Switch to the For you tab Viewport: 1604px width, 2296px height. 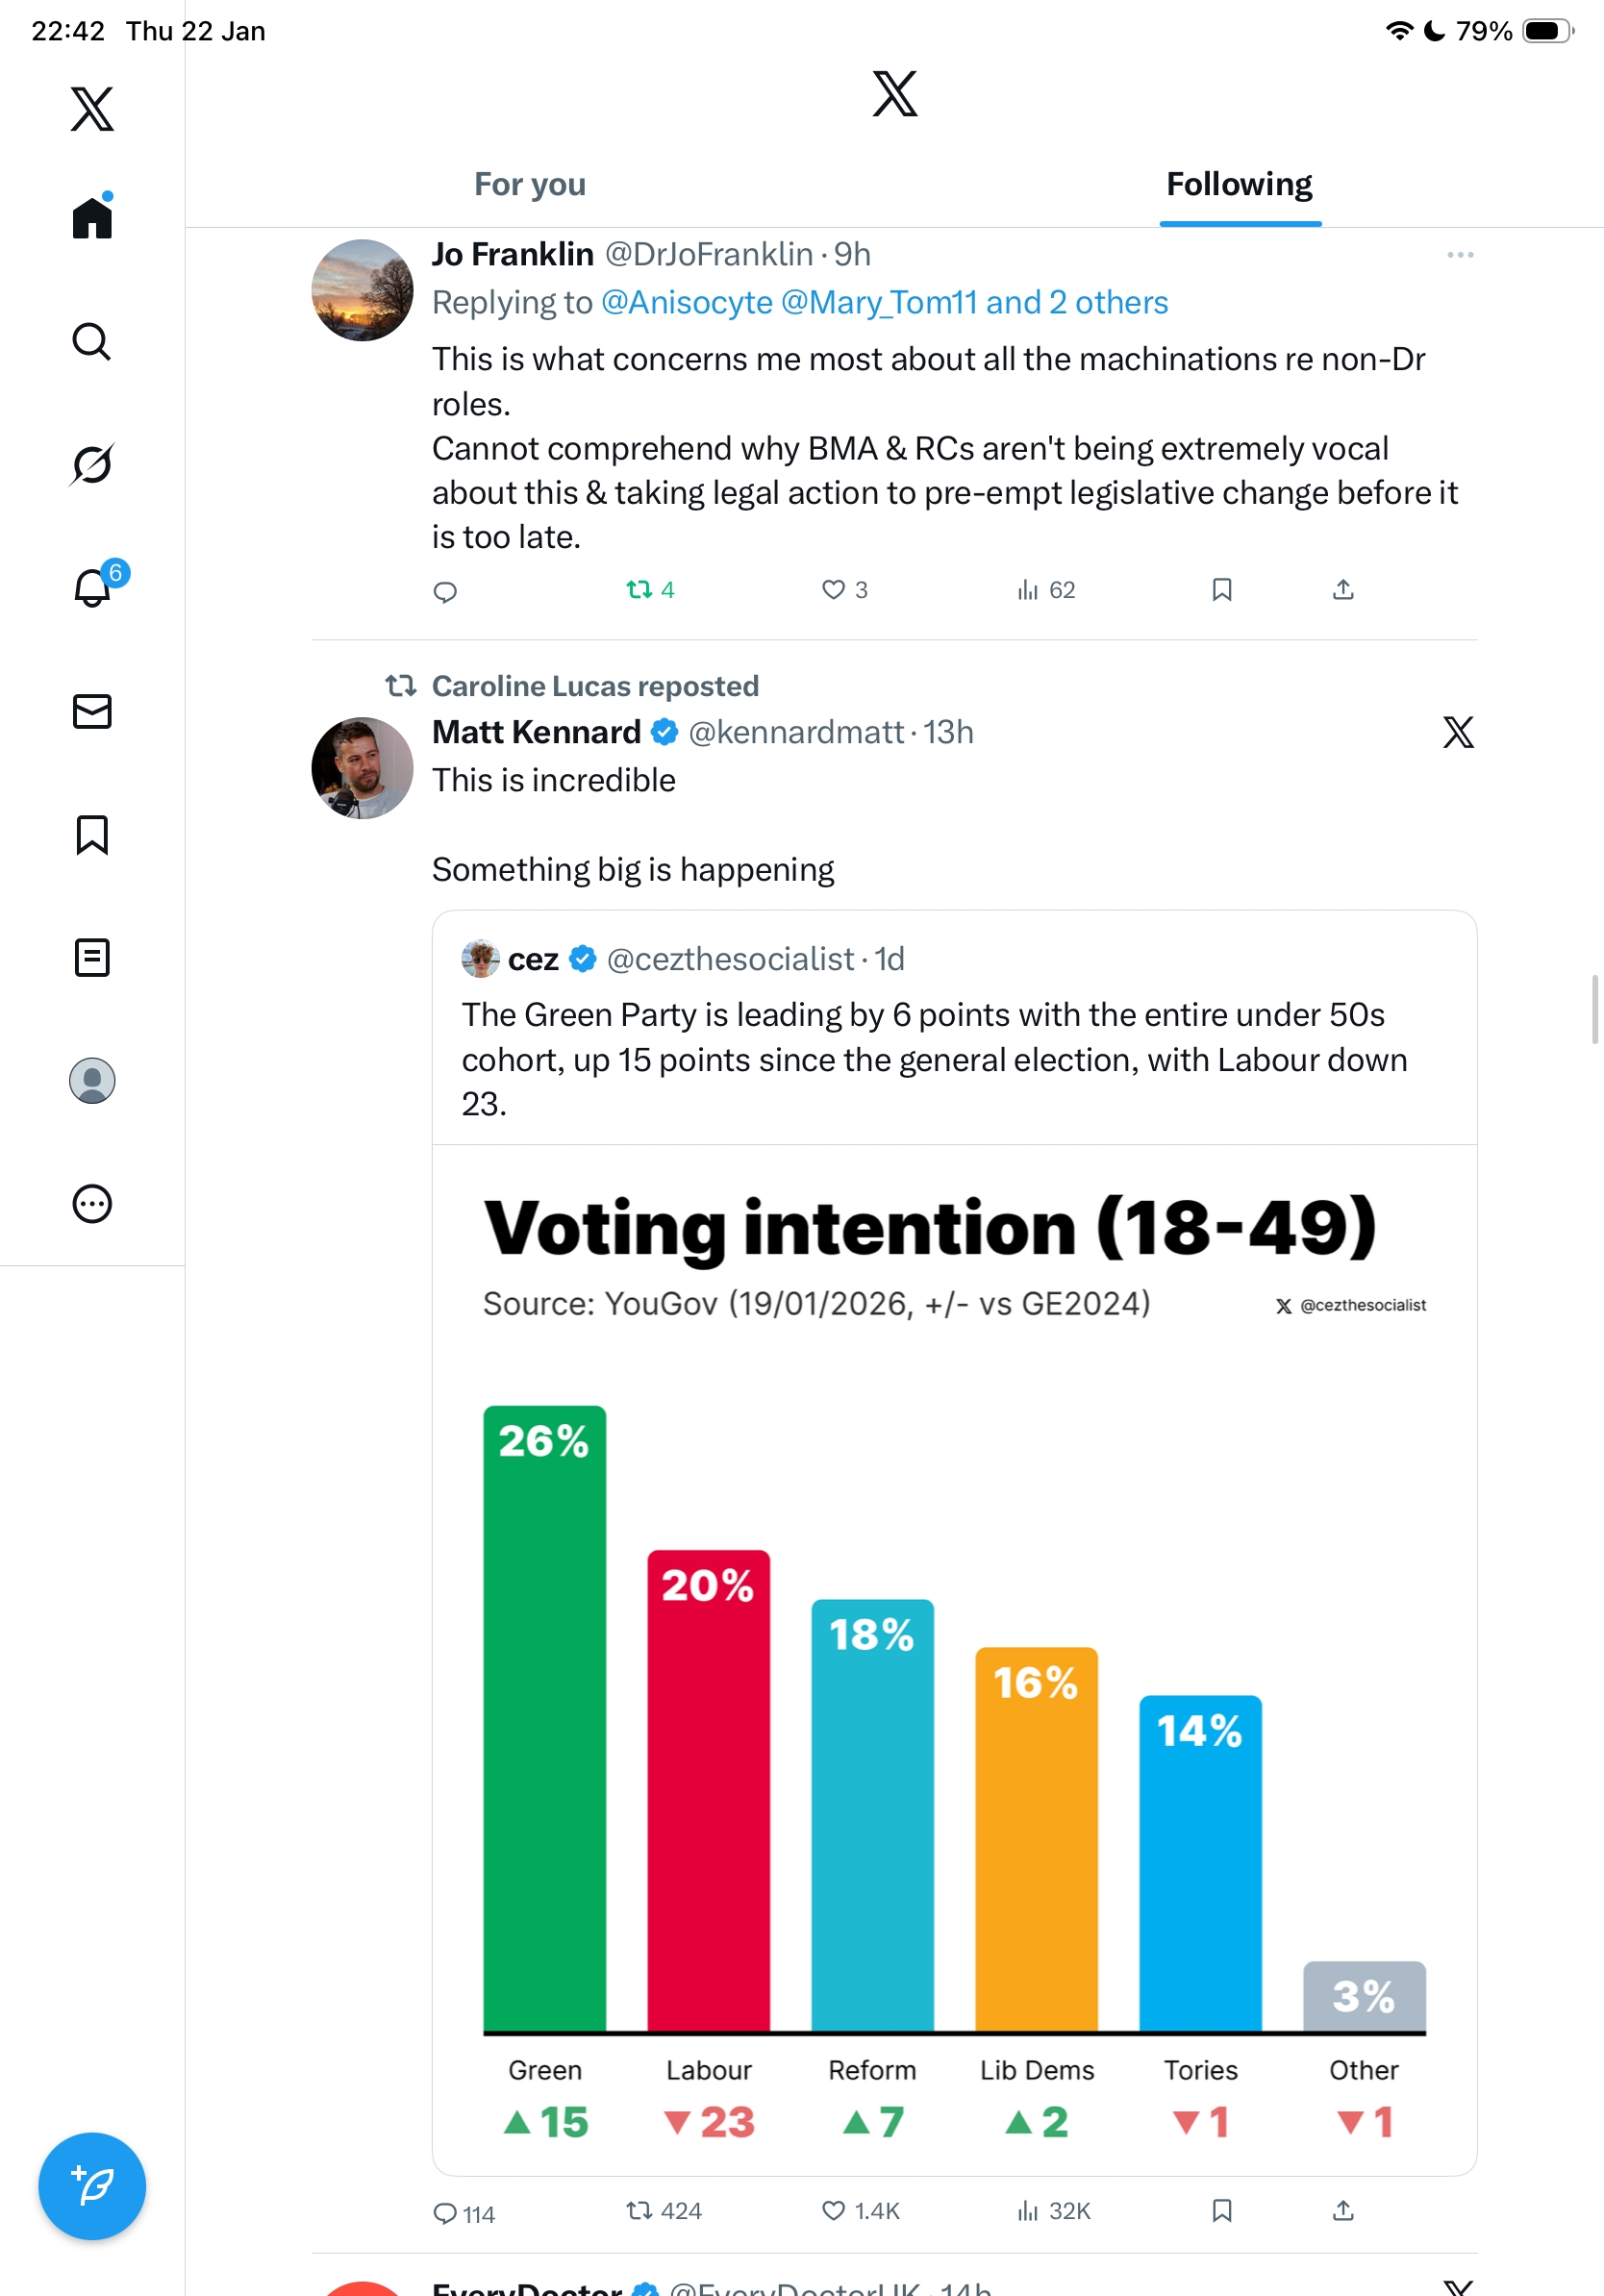tap(530, 185)
